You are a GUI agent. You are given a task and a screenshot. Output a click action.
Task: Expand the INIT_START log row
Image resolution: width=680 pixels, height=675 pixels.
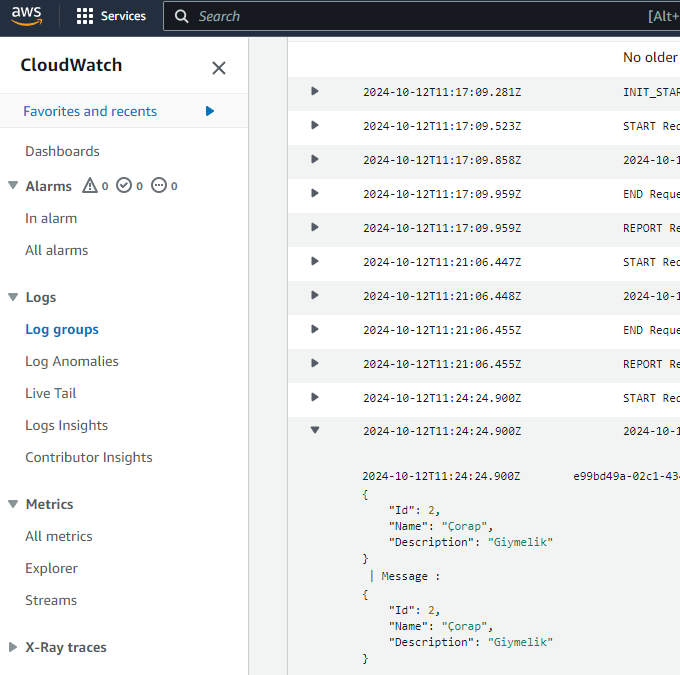coord(314,91)
